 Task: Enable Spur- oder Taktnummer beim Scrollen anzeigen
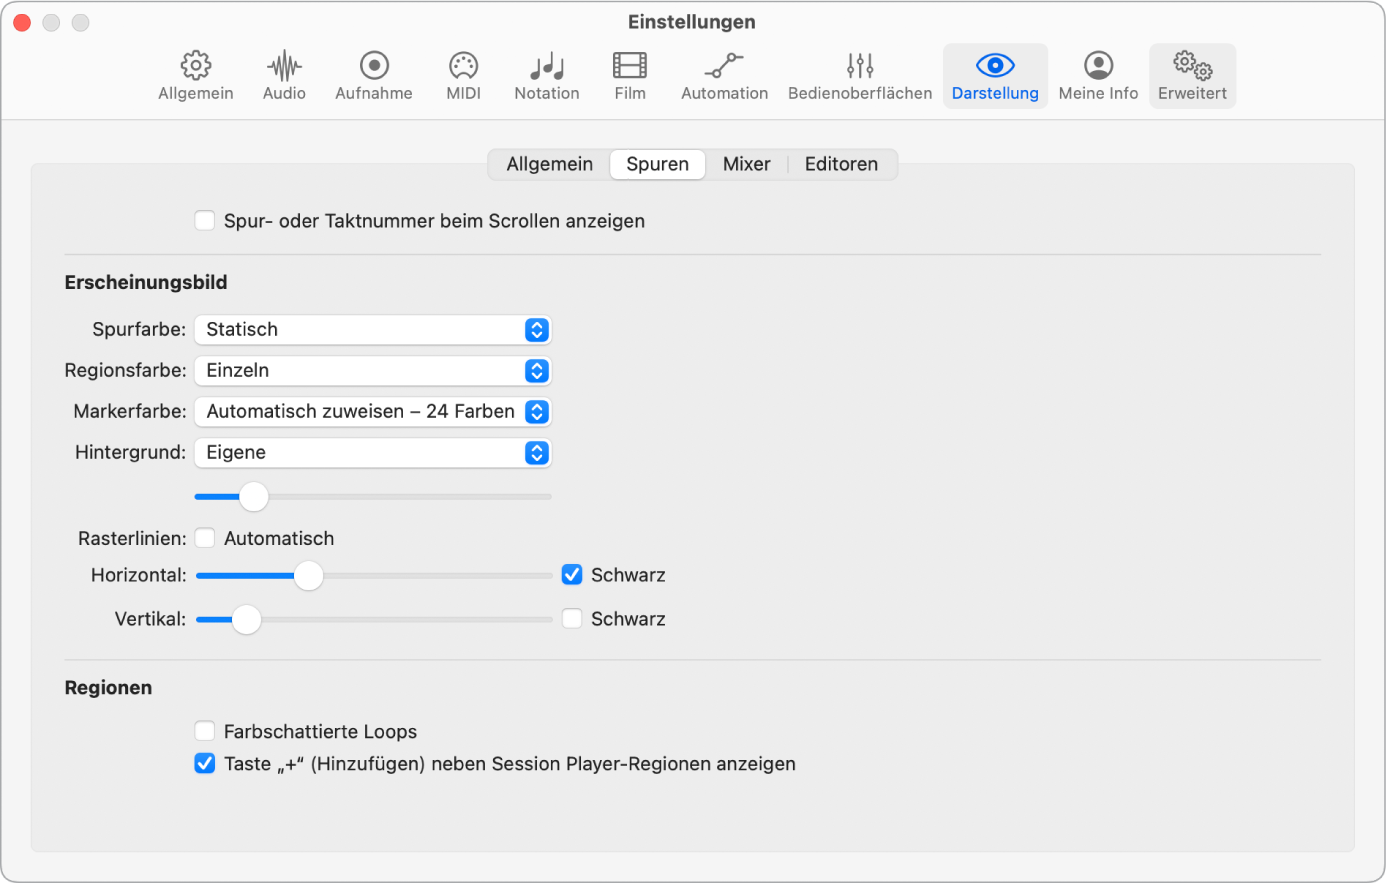(205, 221)
